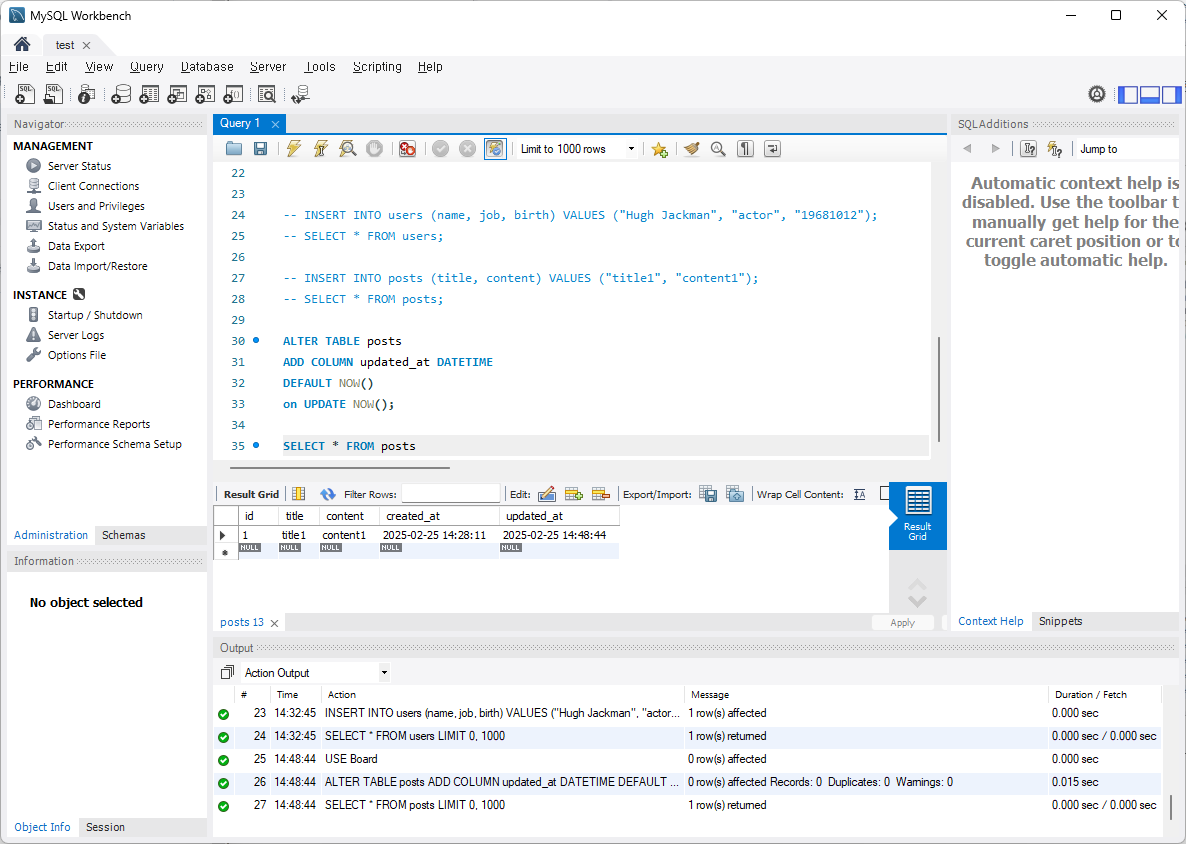Switch to Snippets tab
The height and width of the screenshot is (844, 1186).
(1060, 621)
